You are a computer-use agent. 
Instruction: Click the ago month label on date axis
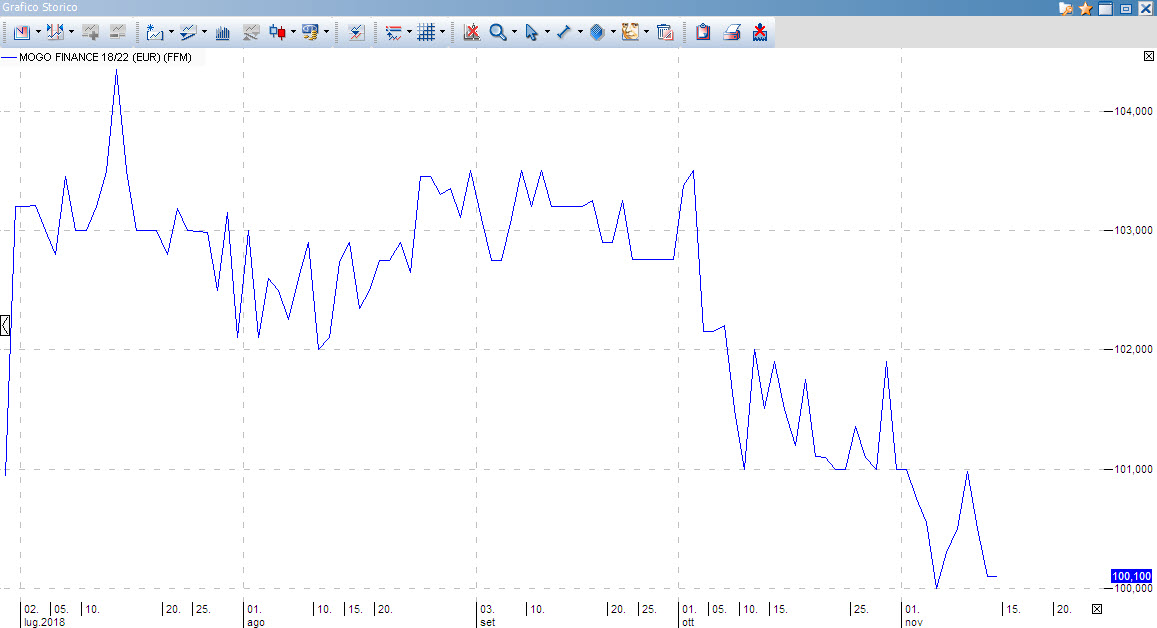[x=255, y=622]
